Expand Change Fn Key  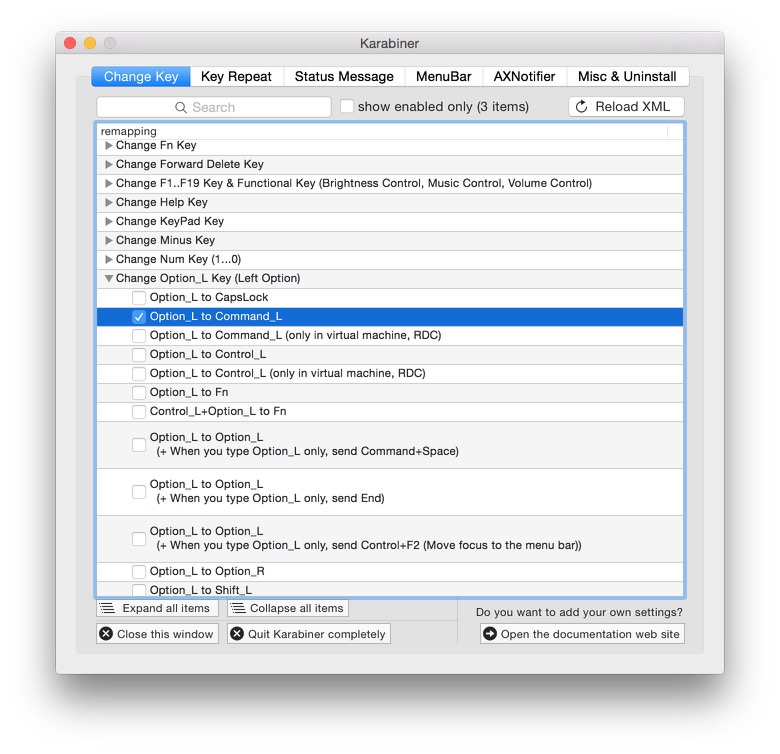108,146
